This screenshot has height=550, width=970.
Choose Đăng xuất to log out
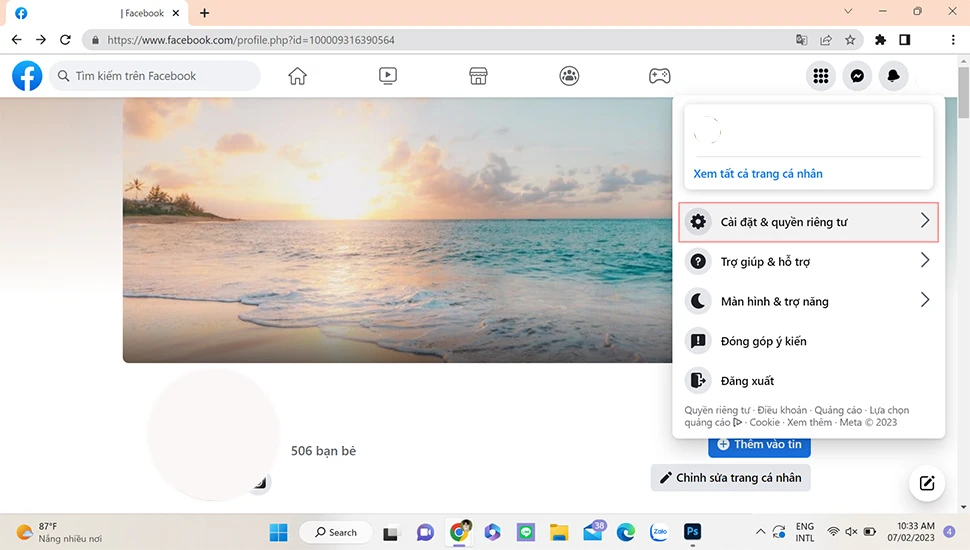click(747, 381)
